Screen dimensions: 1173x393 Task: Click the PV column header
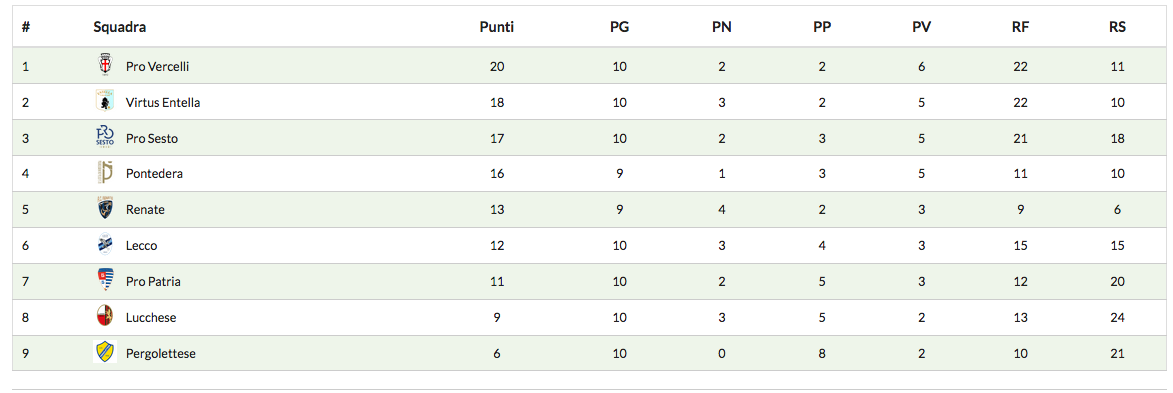pyautogui.click(x=922, y=27)
